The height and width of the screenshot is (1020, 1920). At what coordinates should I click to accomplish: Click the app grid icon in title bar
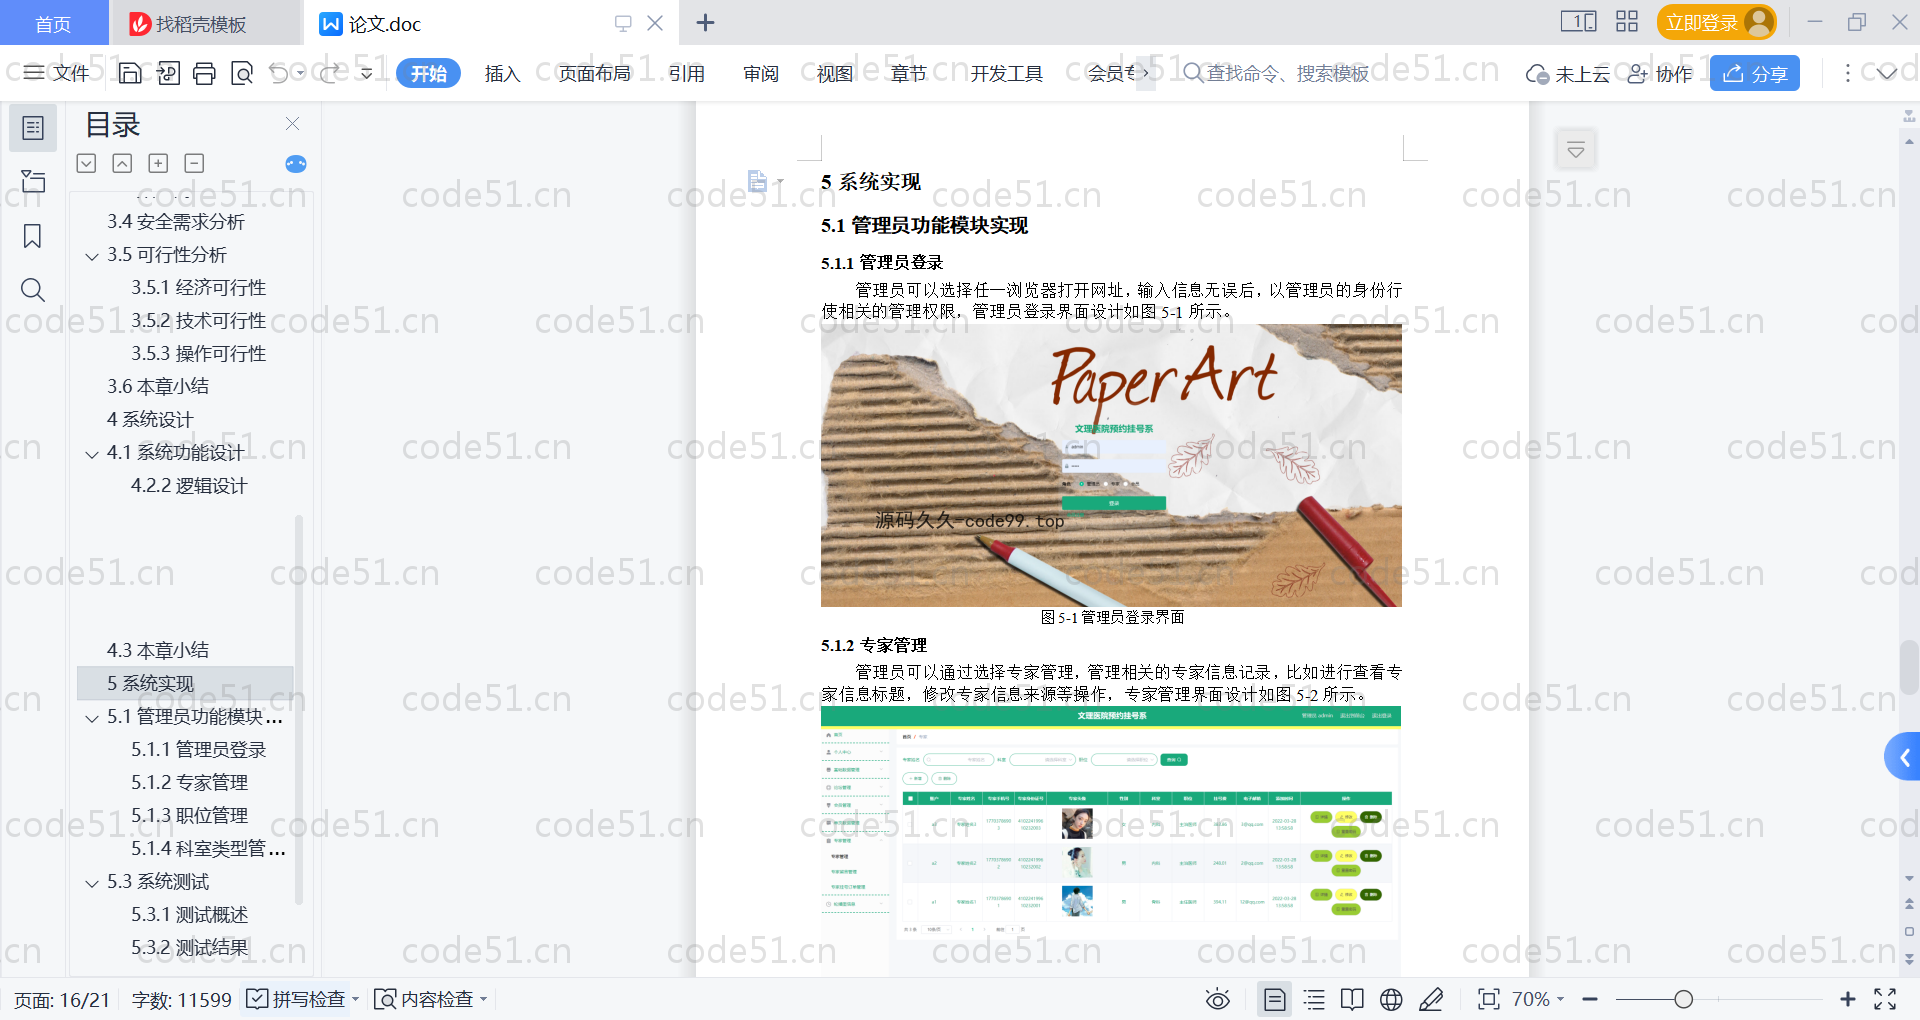pos(1627,22)
